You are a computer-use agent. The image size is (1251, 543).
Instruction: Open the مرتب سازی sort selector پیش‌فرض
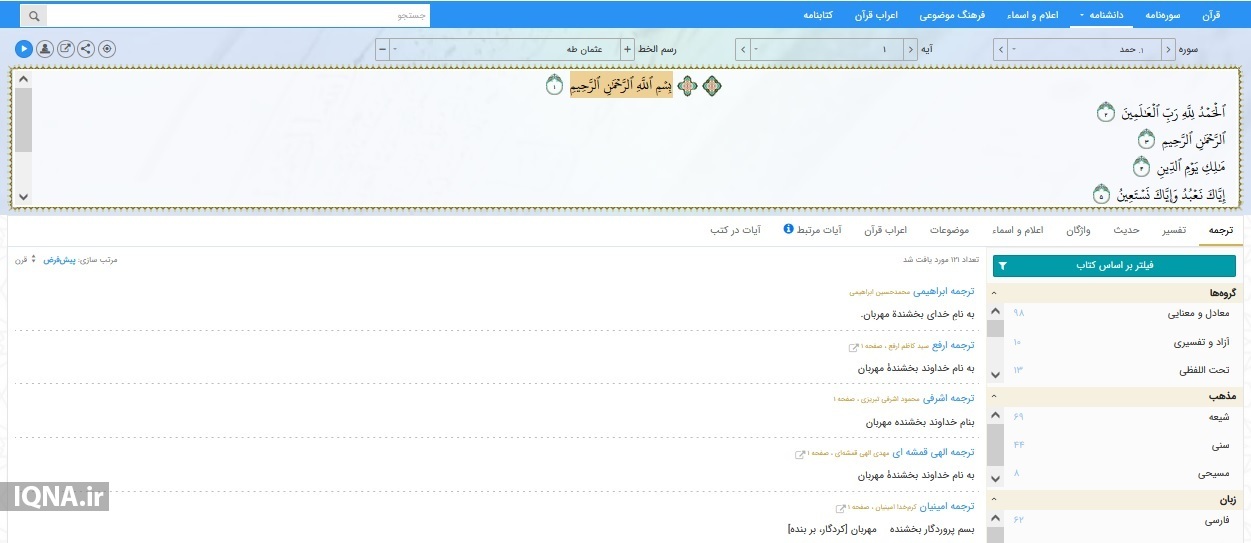click(60, 260)
